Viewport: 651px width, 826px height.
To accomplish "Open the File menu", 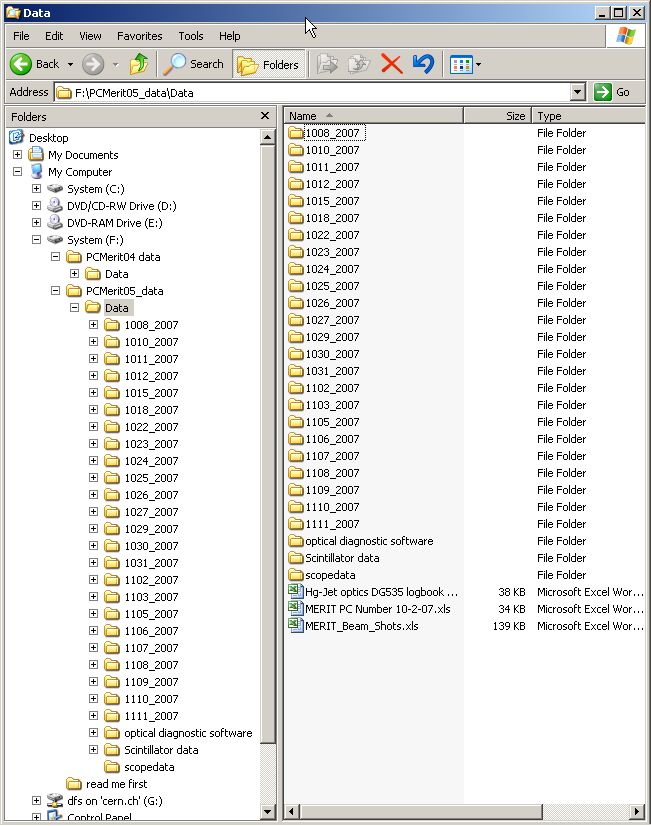I will click(21, 36).
